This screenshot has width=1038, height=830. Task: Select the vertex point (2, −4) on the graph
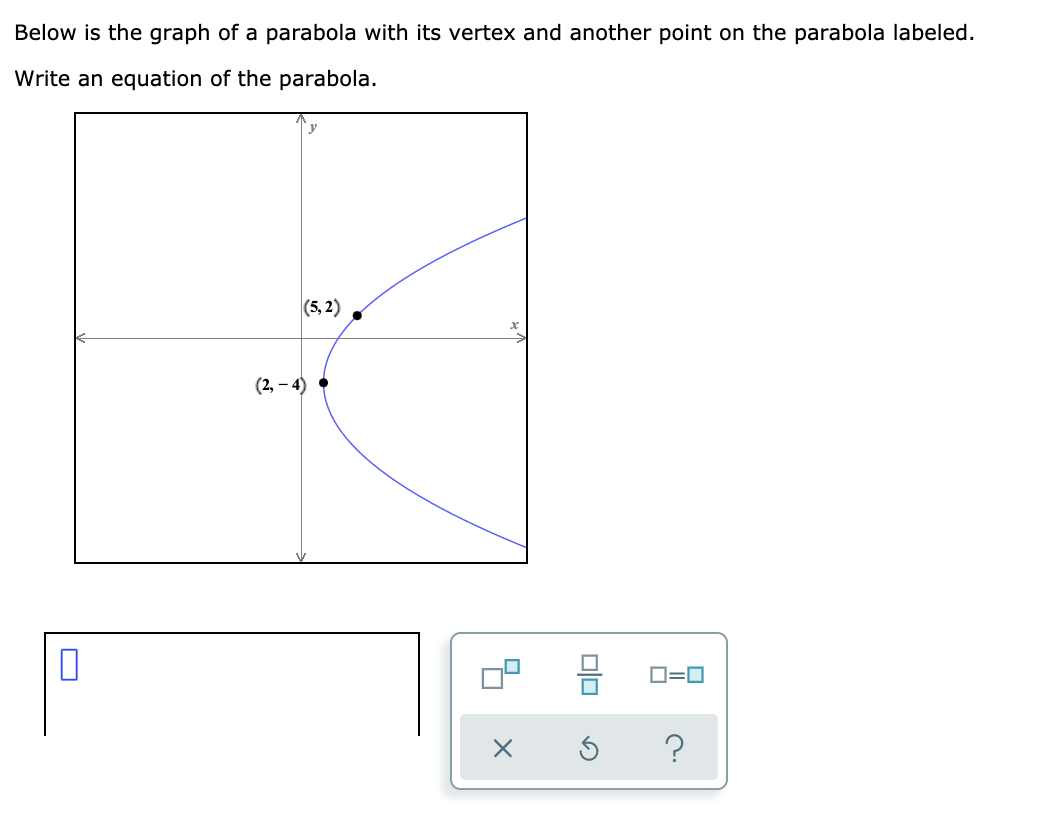tap(322, 381)
